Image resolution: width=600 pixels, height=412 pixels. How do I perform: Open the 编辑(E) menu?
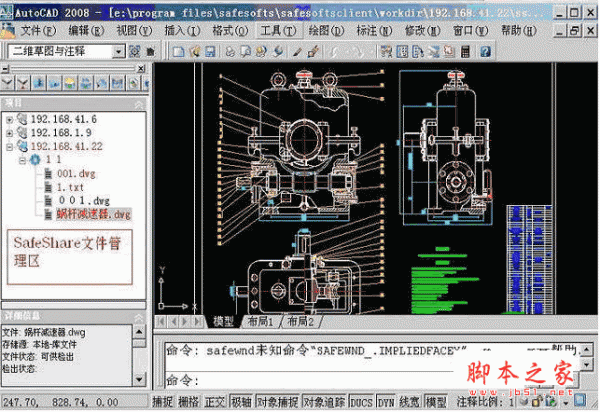[x=86, y=31]
